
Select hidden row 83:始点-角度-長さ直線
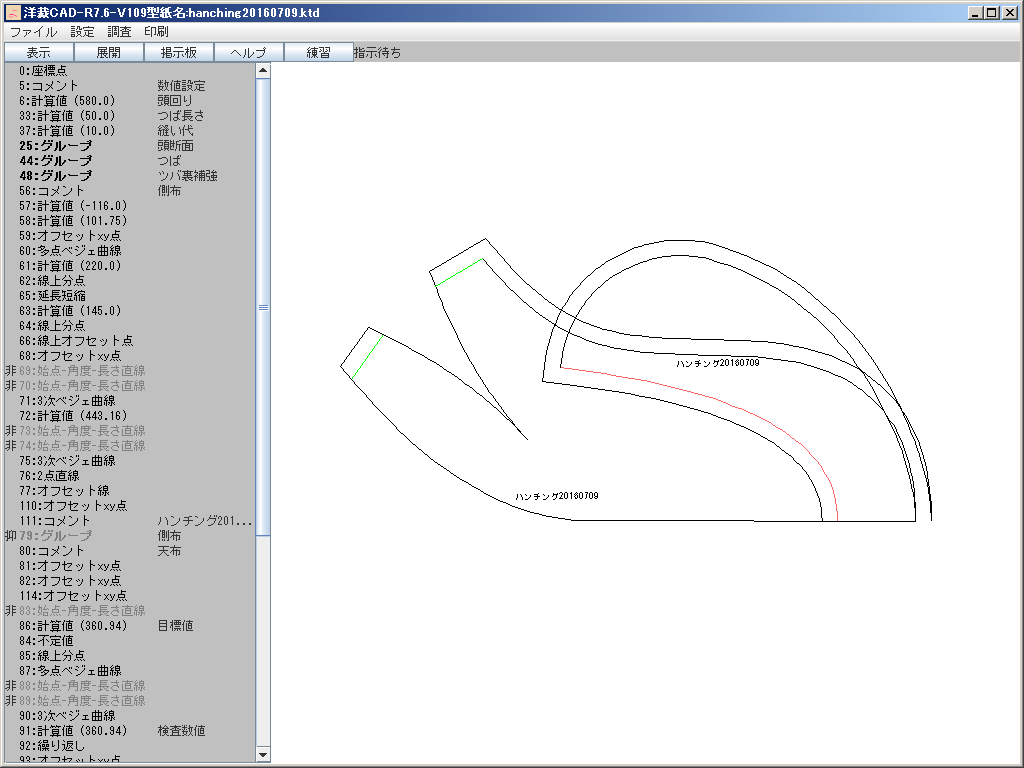130,611
